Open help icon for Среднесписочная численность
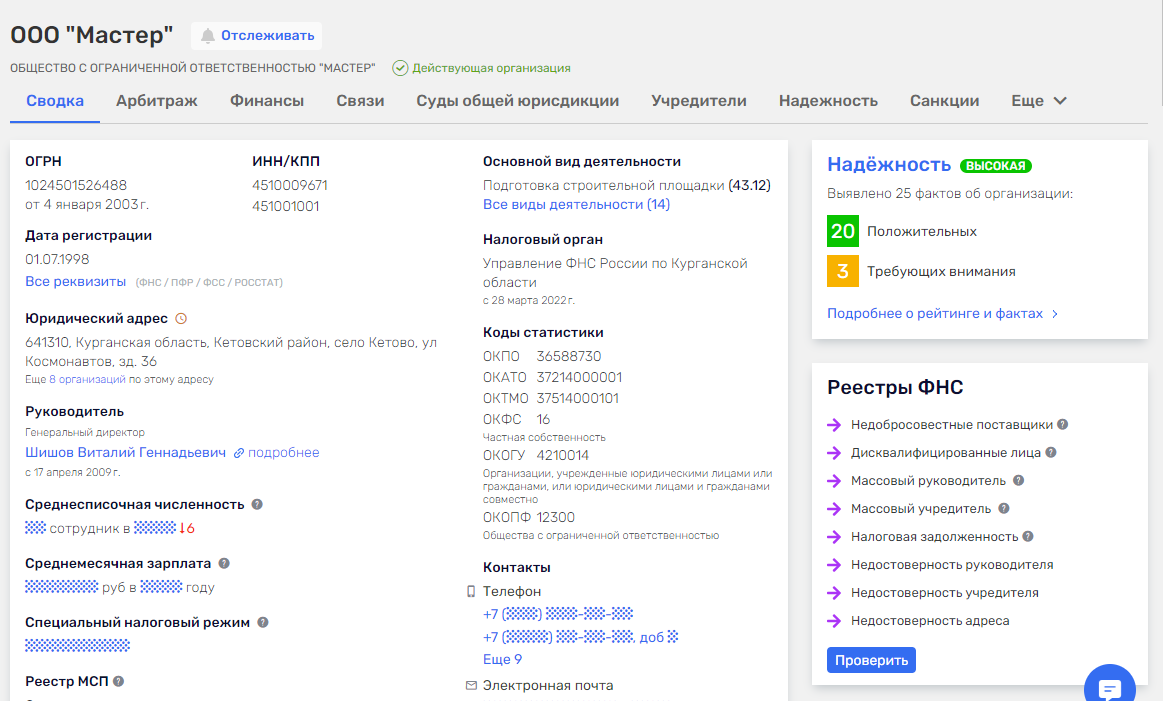The image size is (1163, 701). 257,504
